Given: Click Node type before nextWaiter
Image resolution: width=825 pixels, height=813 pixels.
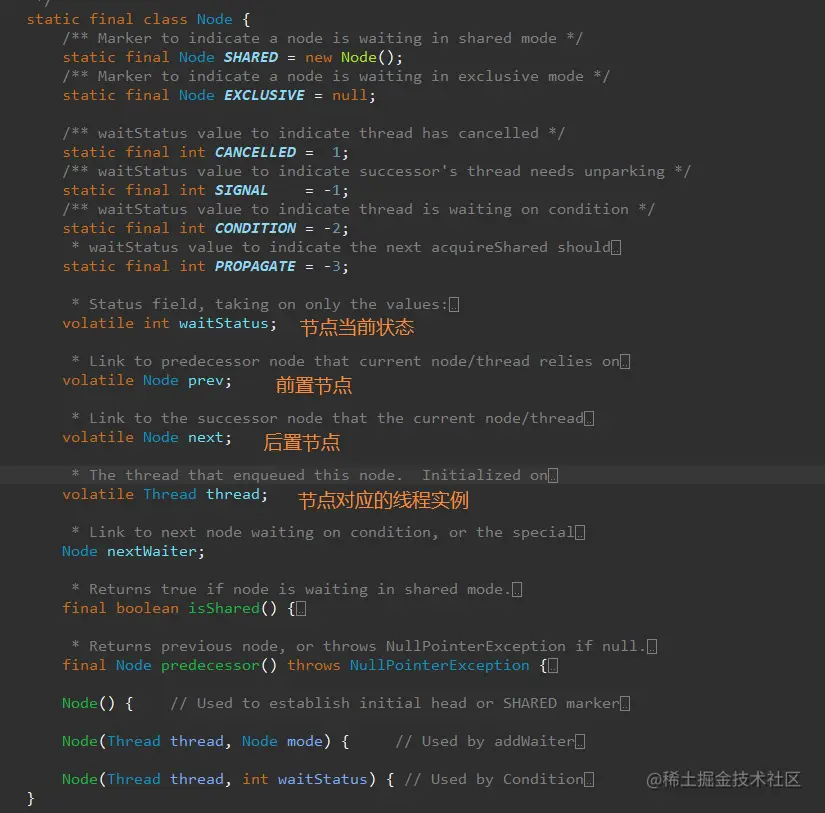Looking at the screenshot, I should click(x=80, y=551).
